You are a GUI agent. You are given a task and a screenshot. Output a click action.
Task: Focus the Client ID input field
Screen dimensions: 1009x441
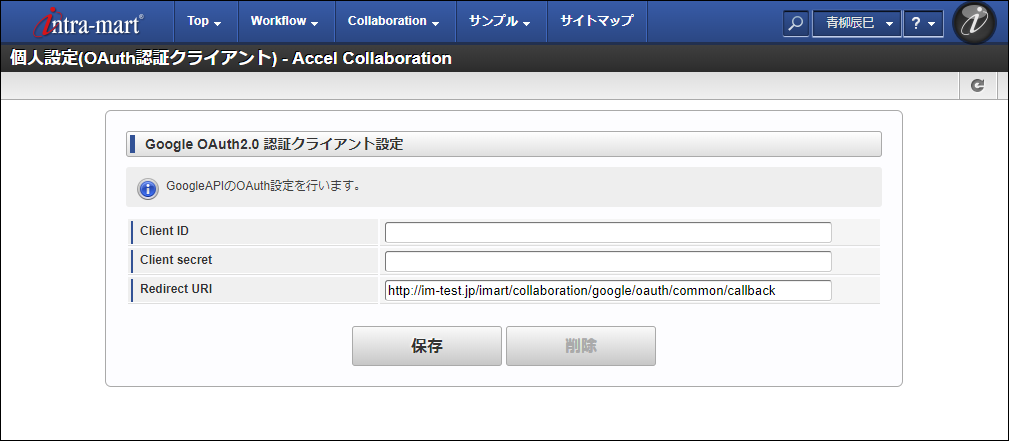click(x=608, y=232)
